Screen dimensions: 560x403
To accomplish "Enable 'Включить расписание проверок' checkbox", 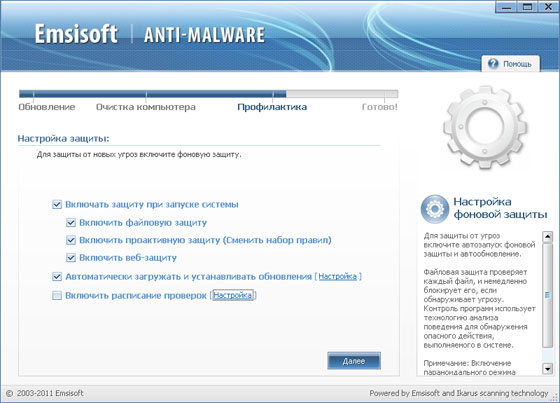I will point(57,295).
